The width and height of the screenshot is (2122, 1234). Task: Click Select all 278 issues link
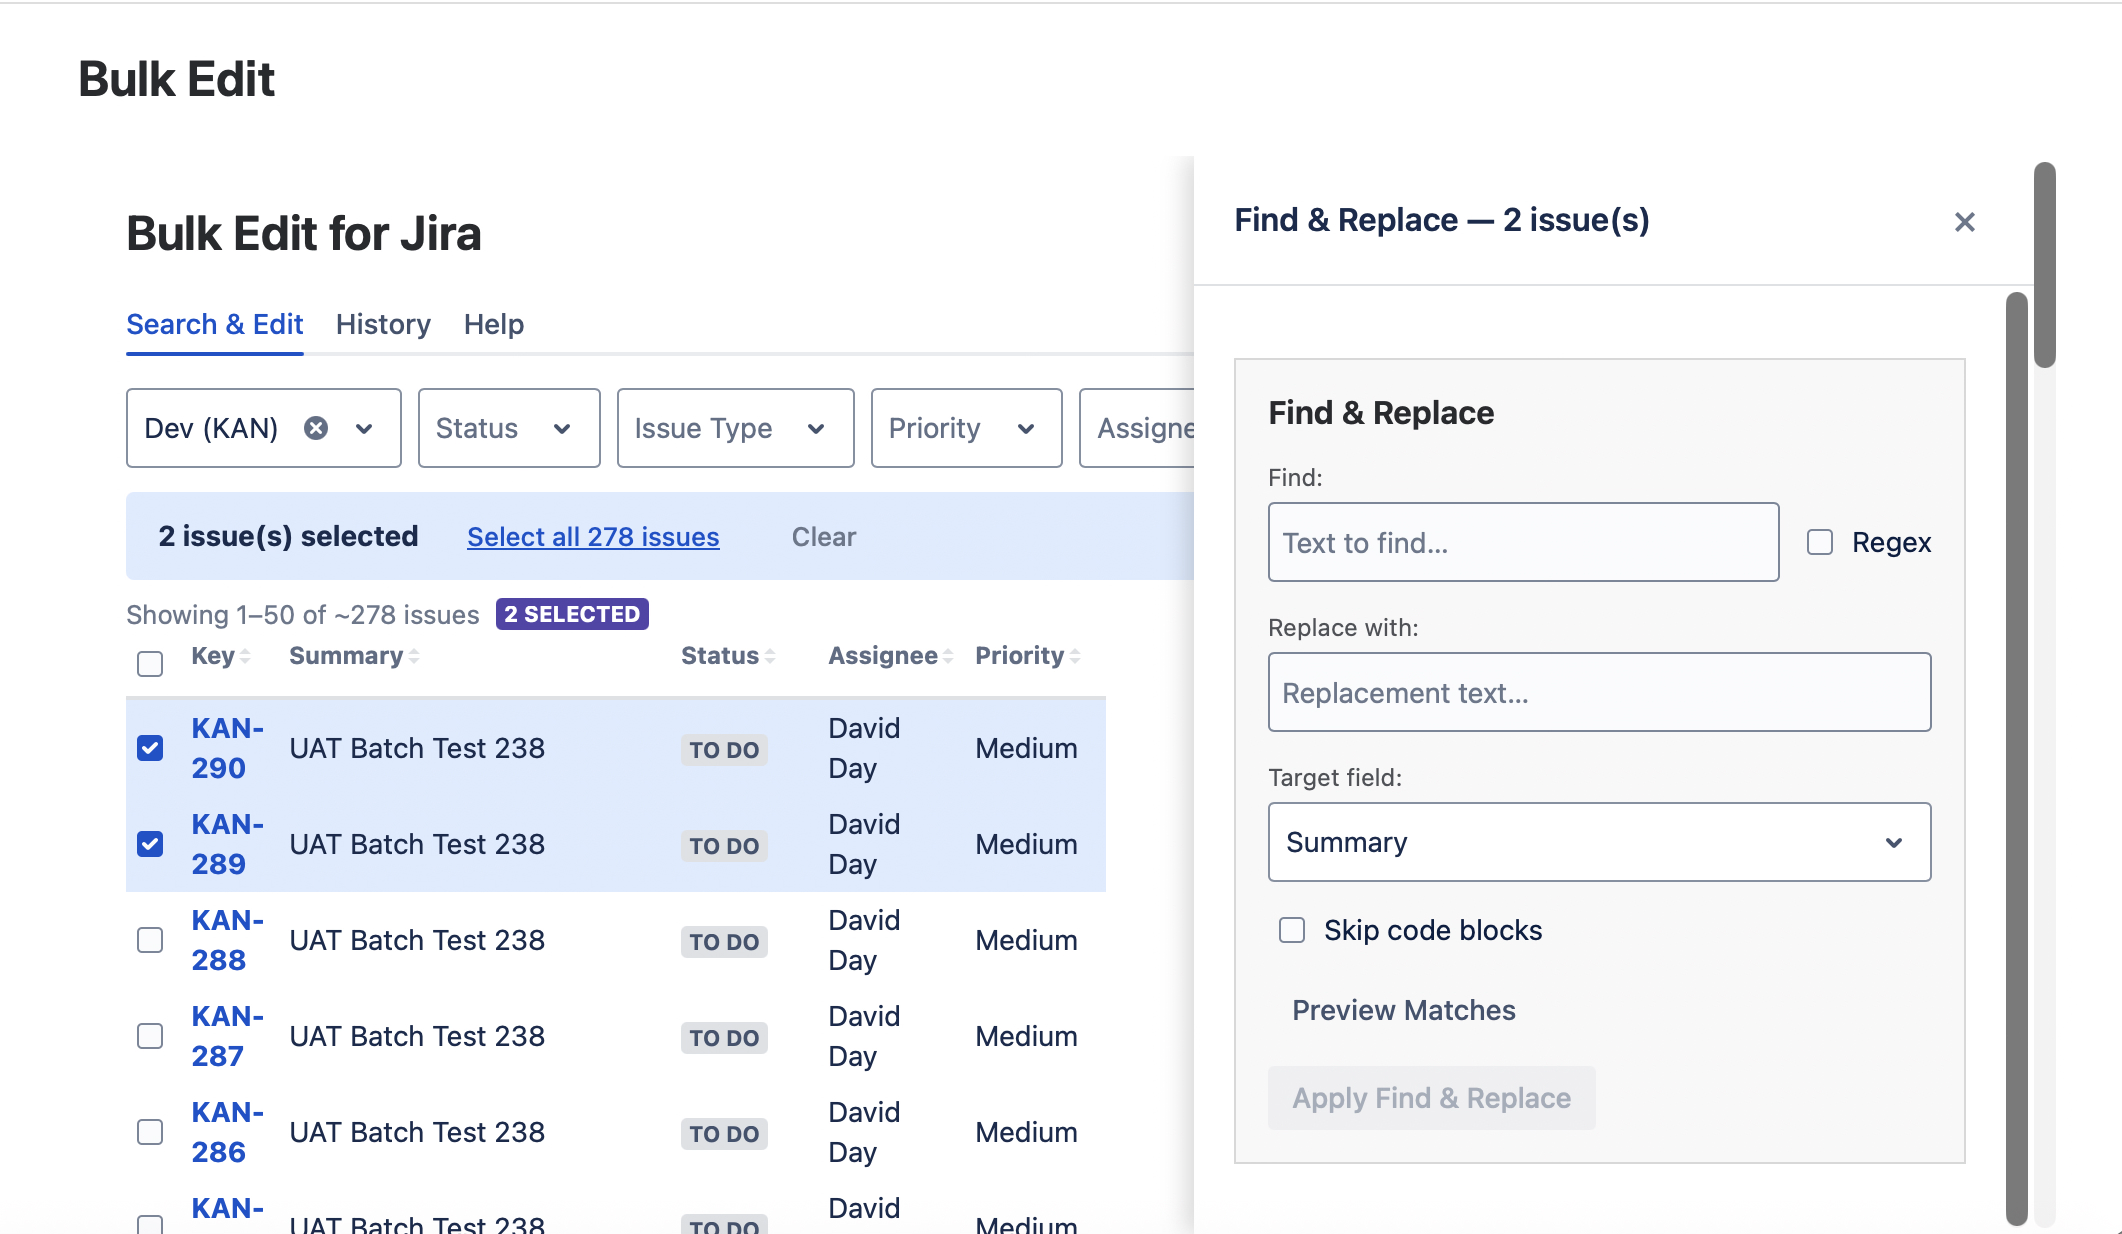[593, 537]
